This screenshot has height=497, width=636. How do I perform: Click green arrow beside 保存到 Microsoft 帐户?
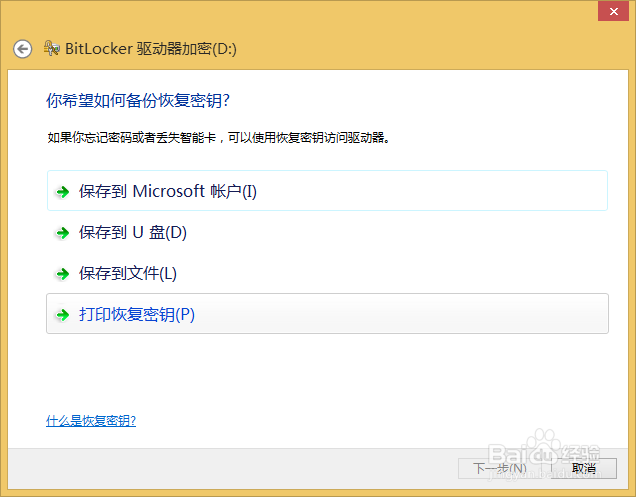pos(62,191)
